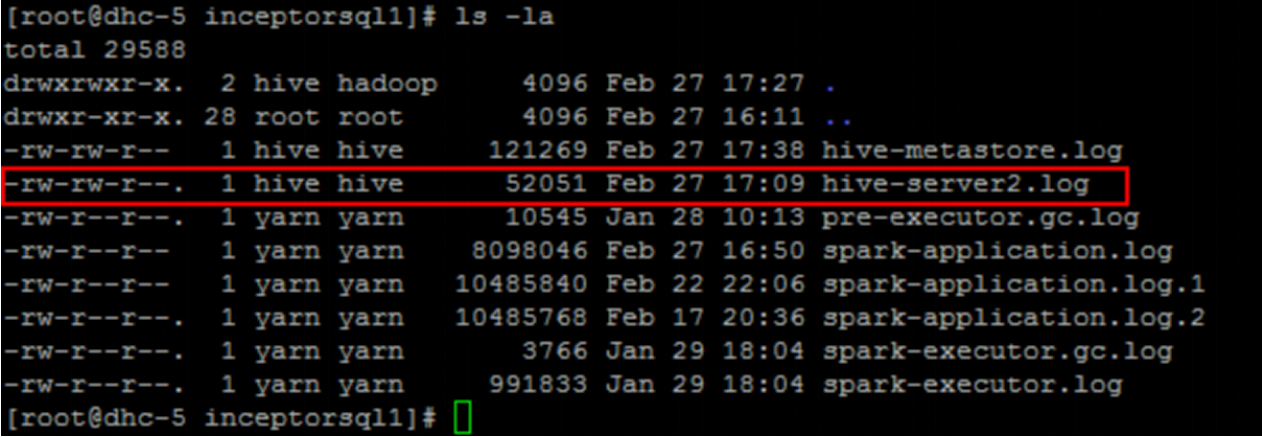Click the spark-application.log.1 filename
This screenshot has width=1262, height=437.
(x=1013, y=285)
